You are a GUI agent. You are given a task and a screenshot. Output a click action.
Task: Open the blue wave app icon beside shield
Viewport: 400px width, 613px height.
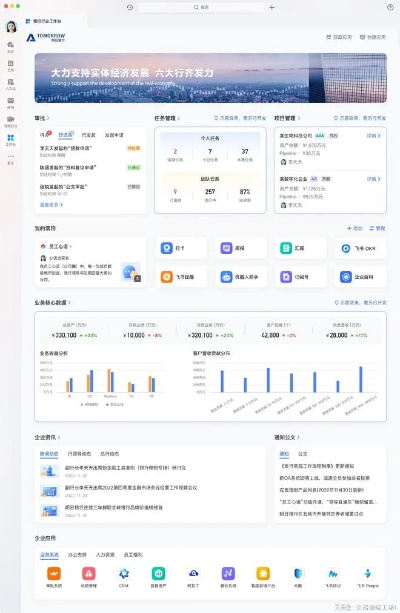click(333, 574)
